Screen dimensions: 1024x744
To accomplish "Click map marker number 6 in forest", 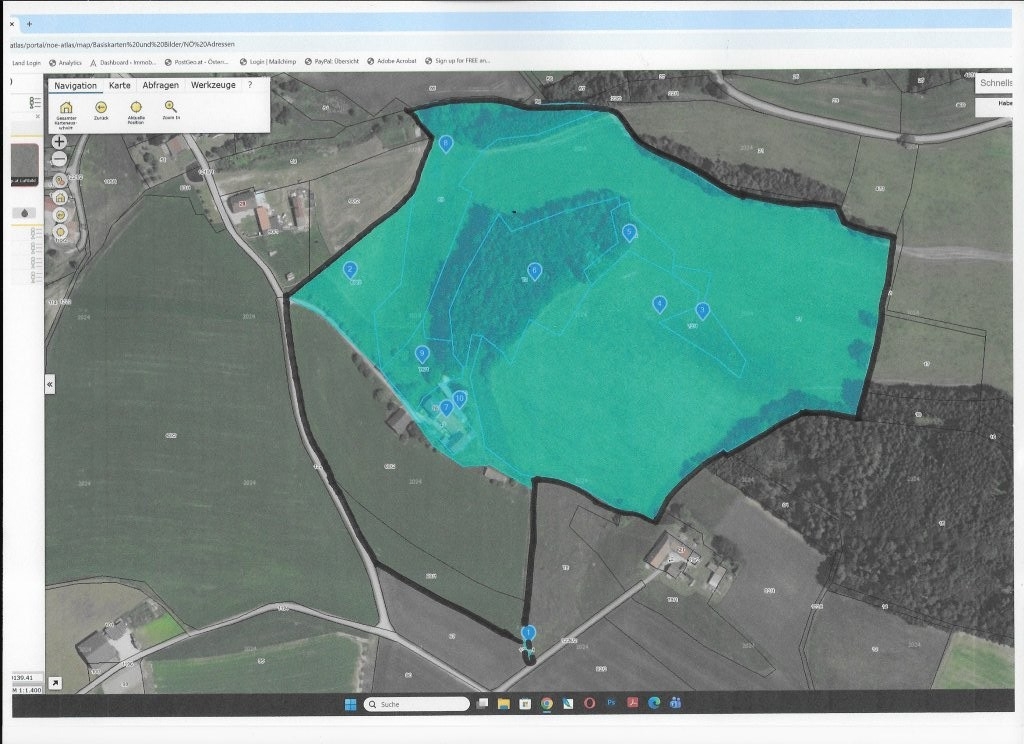I will [534, 271].
